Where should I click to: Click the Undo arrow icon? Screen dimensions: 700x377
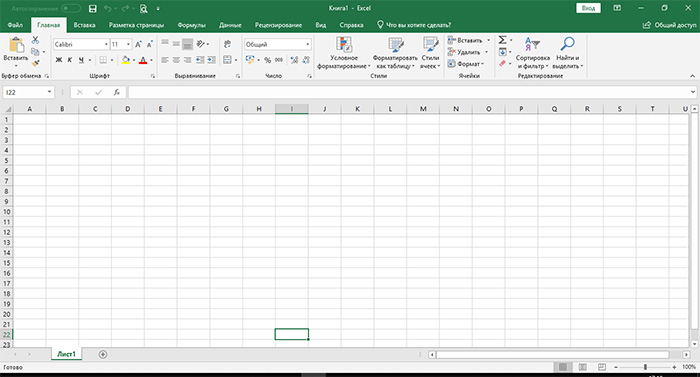(x=108, y=8)
